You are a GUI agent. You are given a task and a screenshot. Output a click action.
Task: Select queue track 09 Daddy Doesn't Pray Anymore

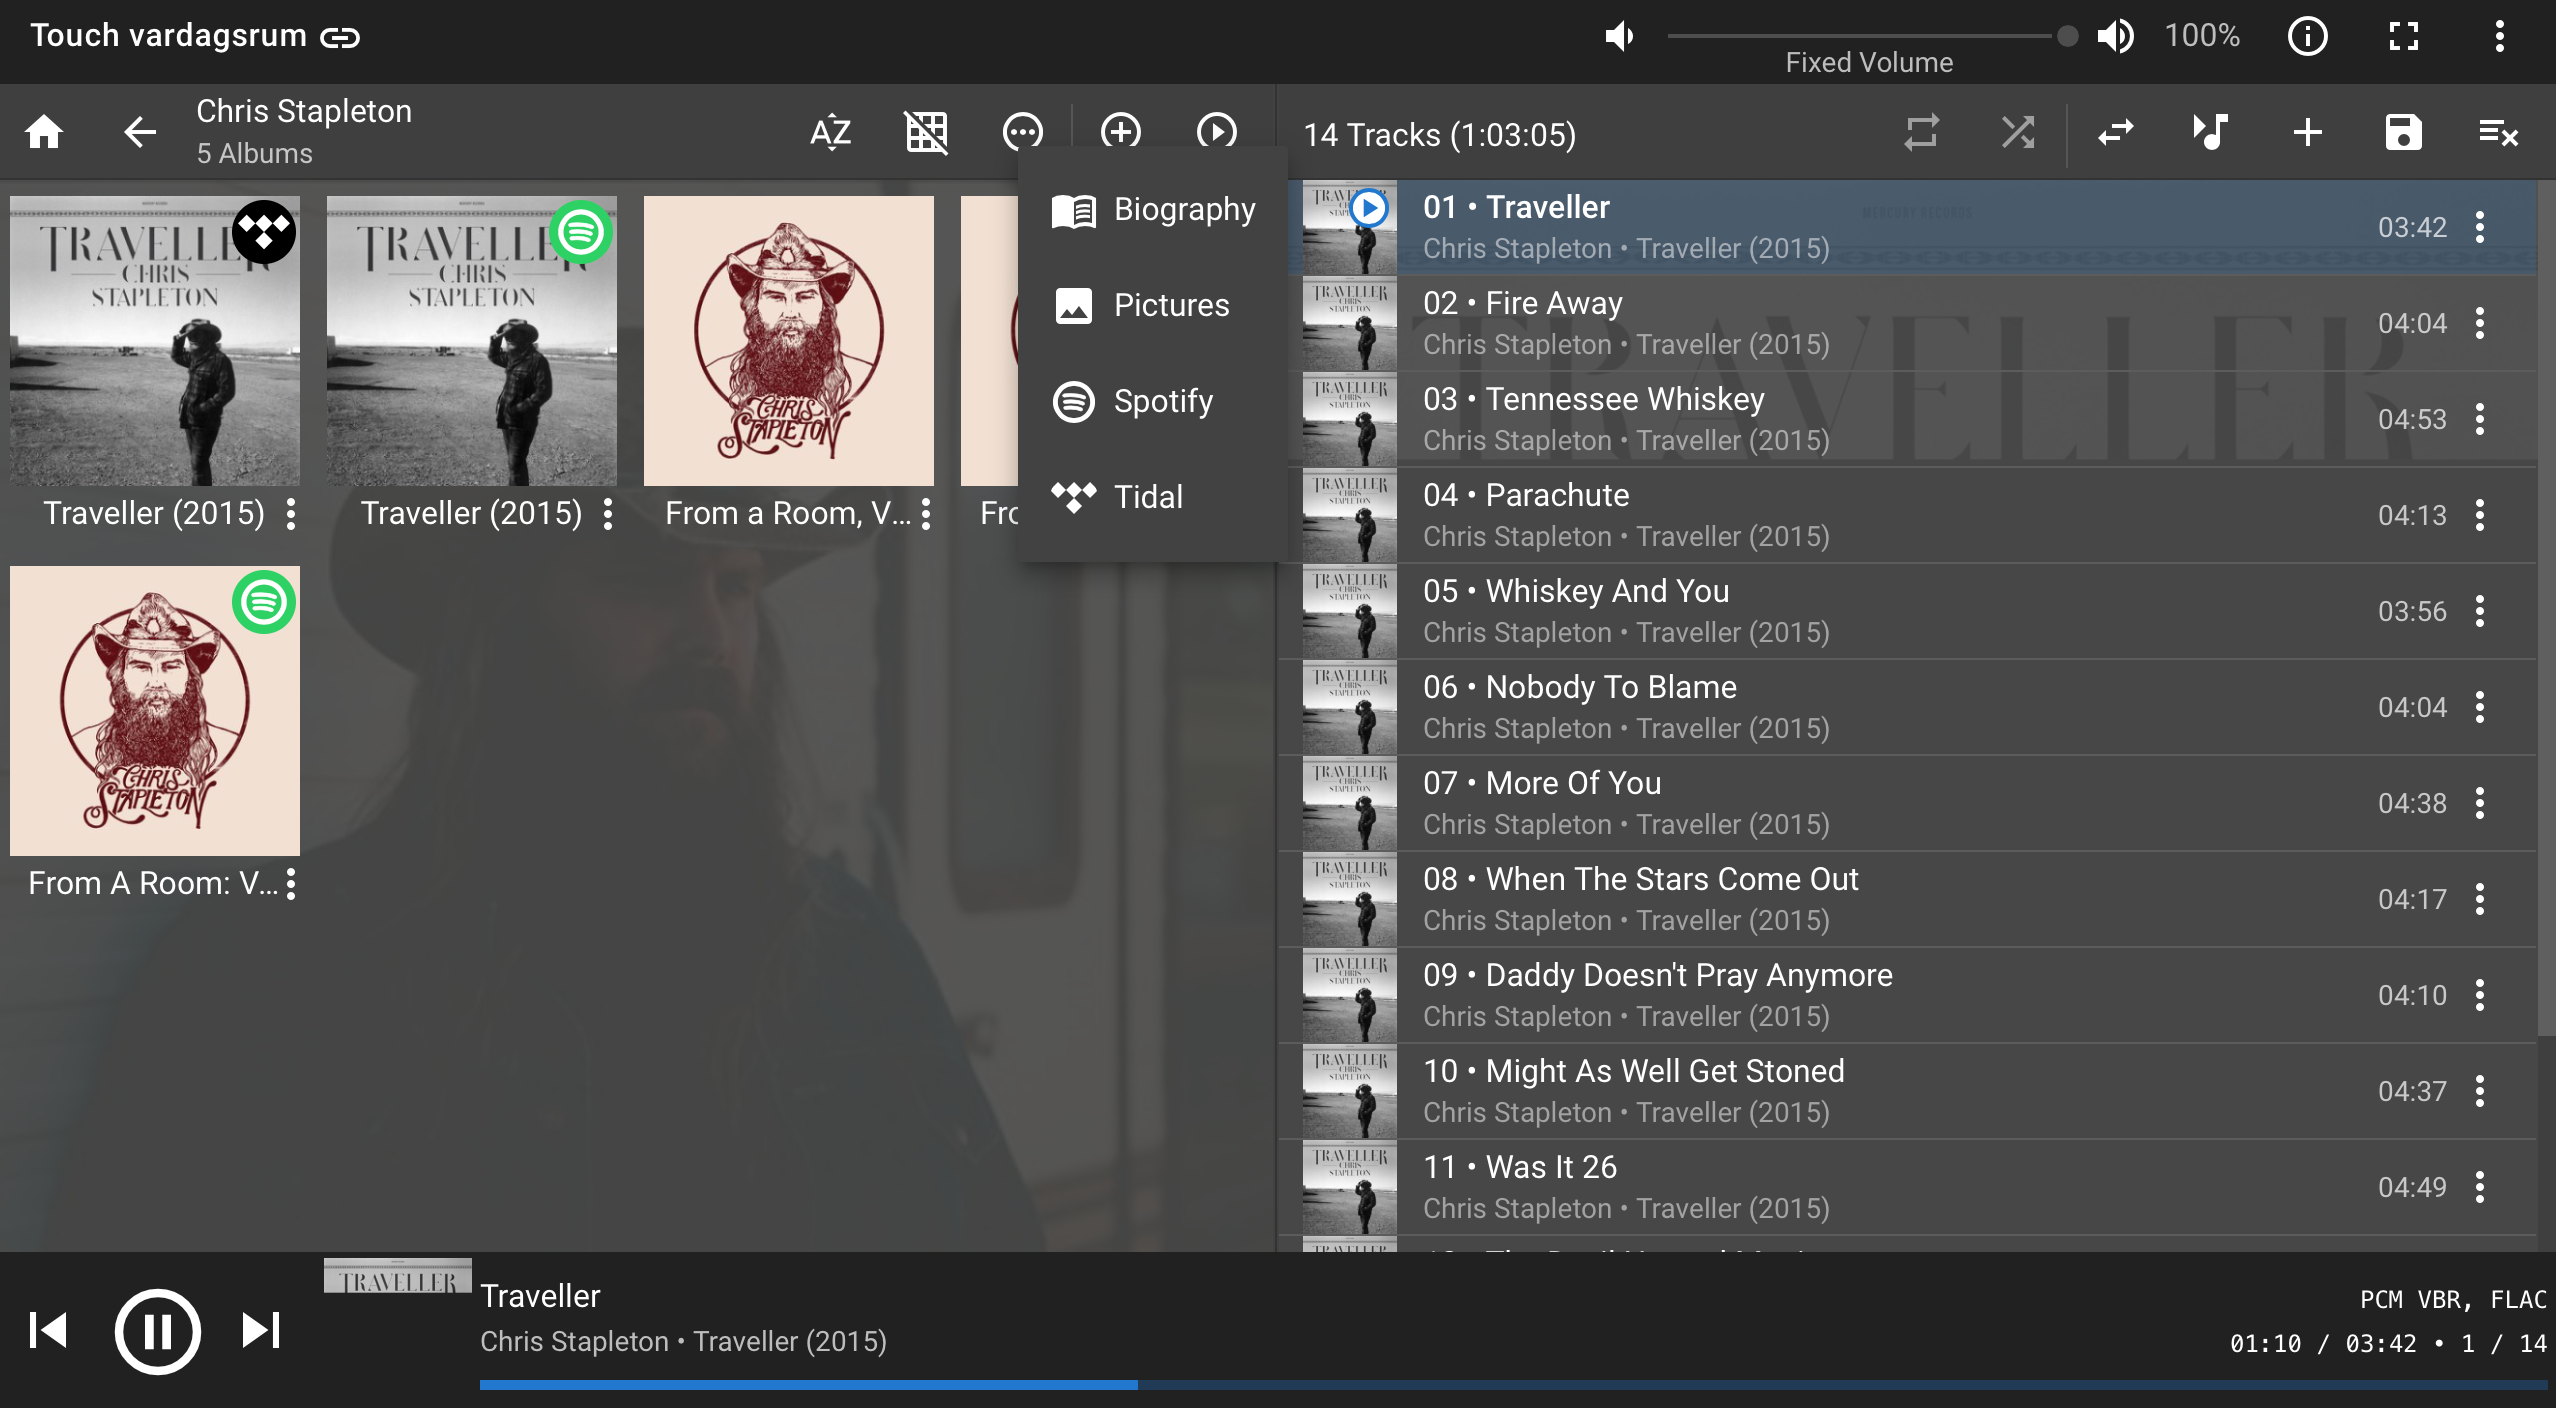[x=1910, y=996]
